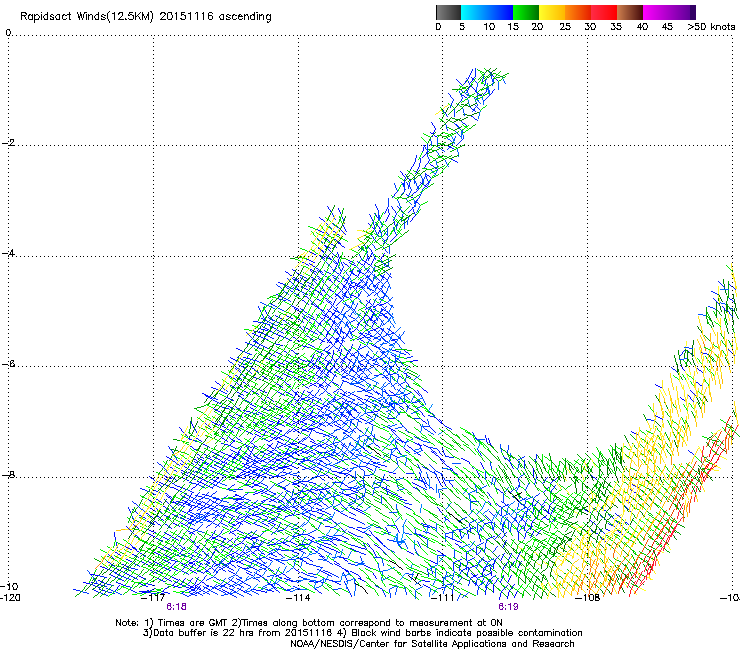Click the 'Rapidscat Winds(12.5KM) 20151116 ascending' title
The height and width of the screenshot is (650, 740).
coord(146,17)
